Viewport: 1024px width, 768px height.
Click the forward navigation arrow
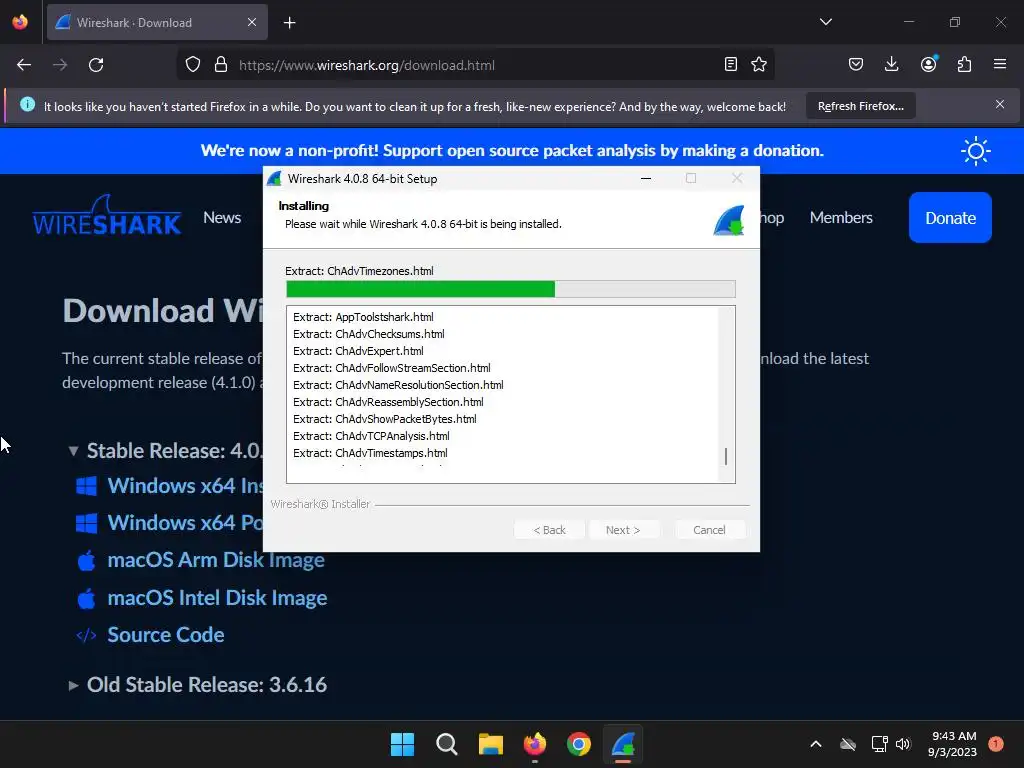[60, 65]
